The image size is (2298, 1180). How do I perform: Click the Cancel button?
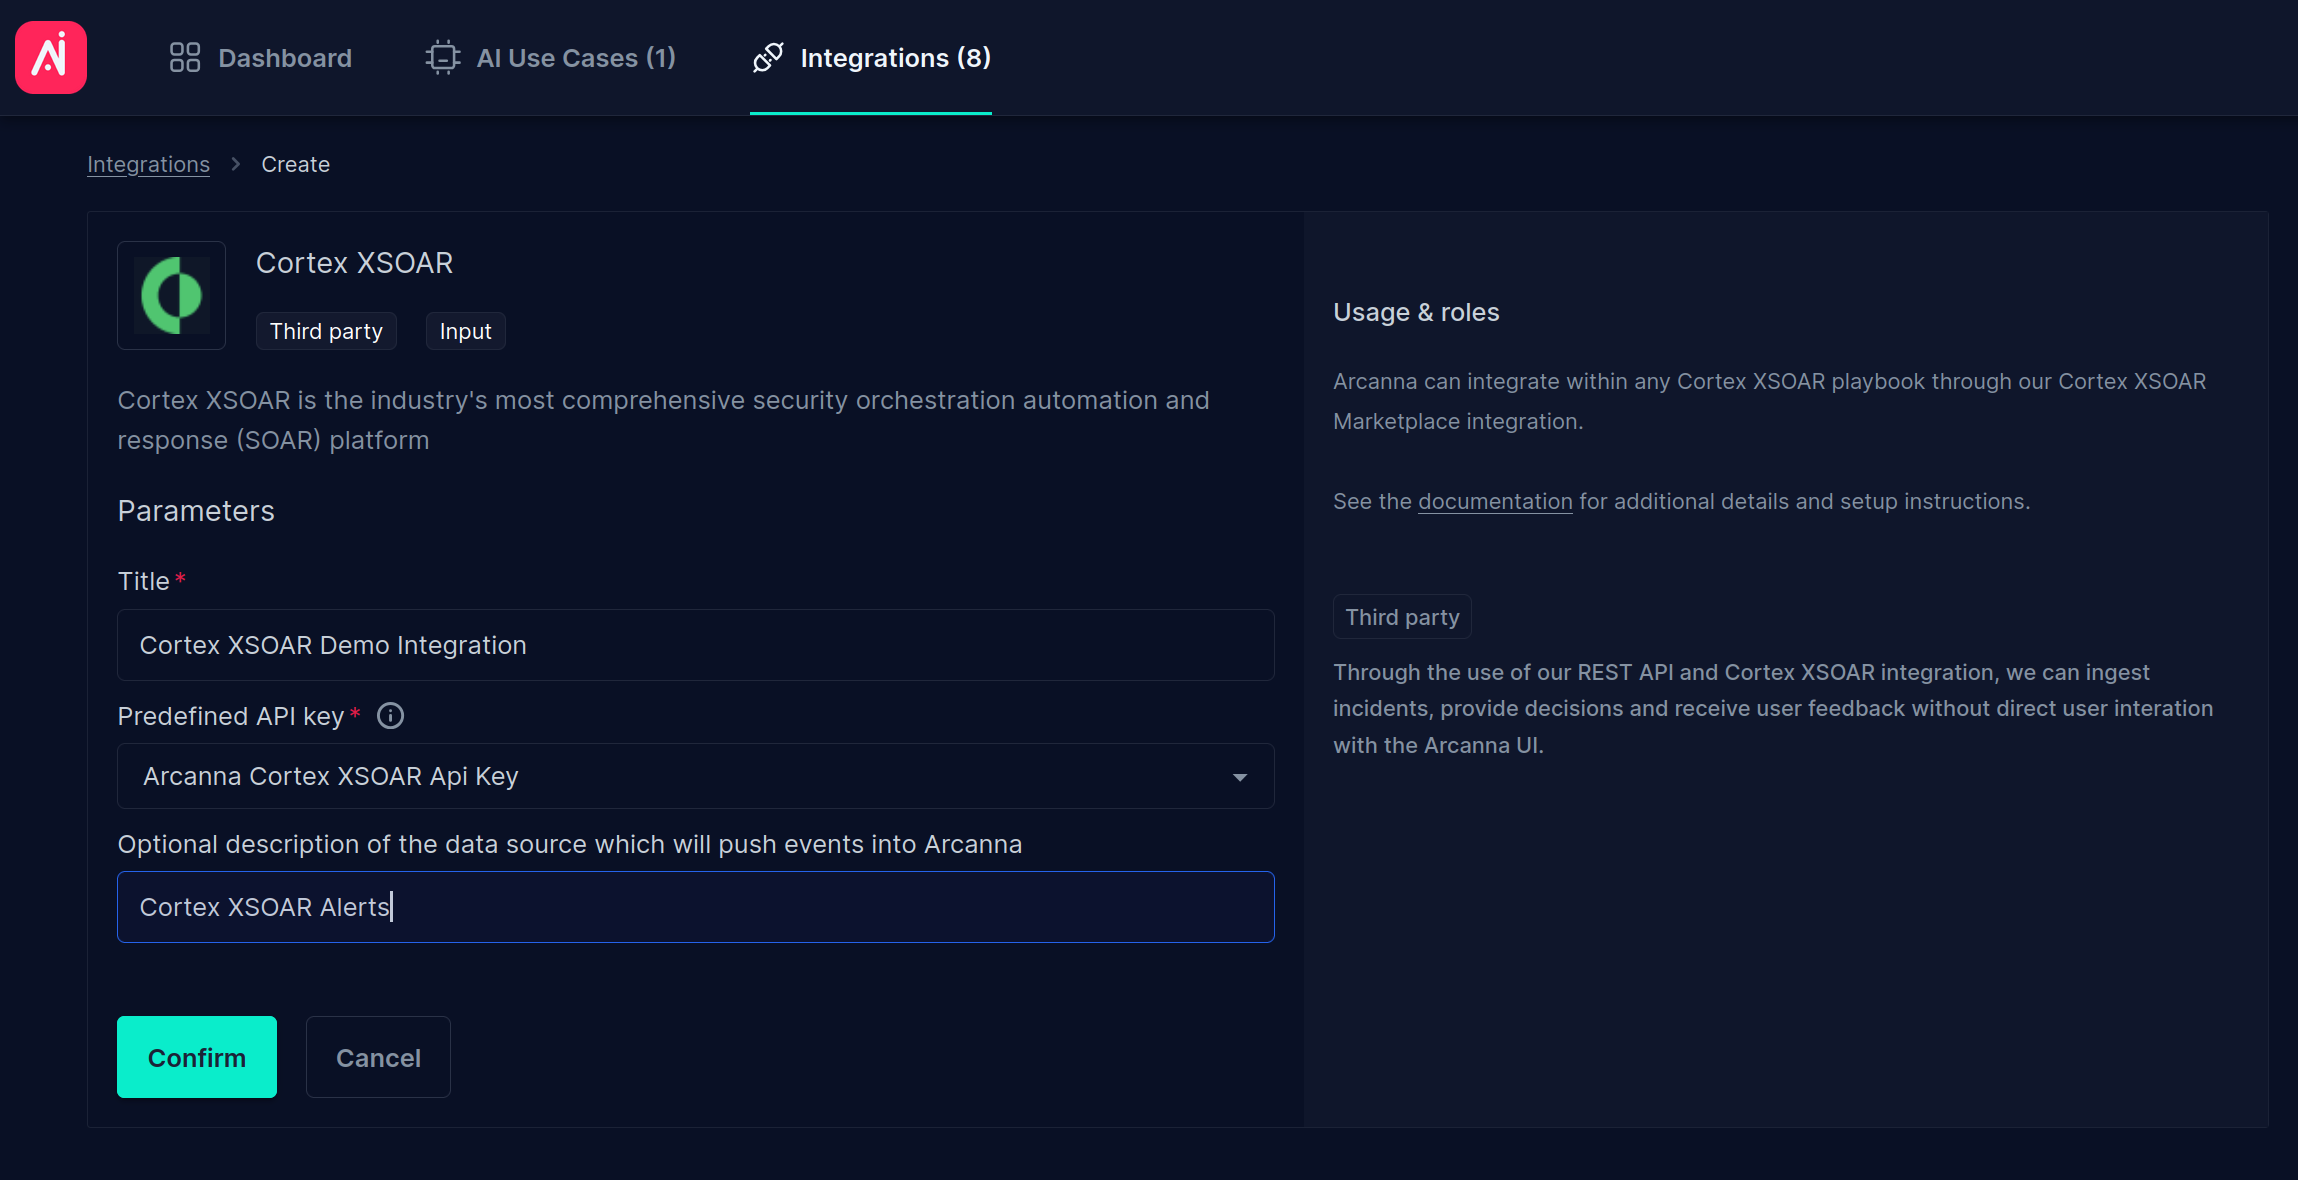pyautogui.click(x=378, y=1057)
